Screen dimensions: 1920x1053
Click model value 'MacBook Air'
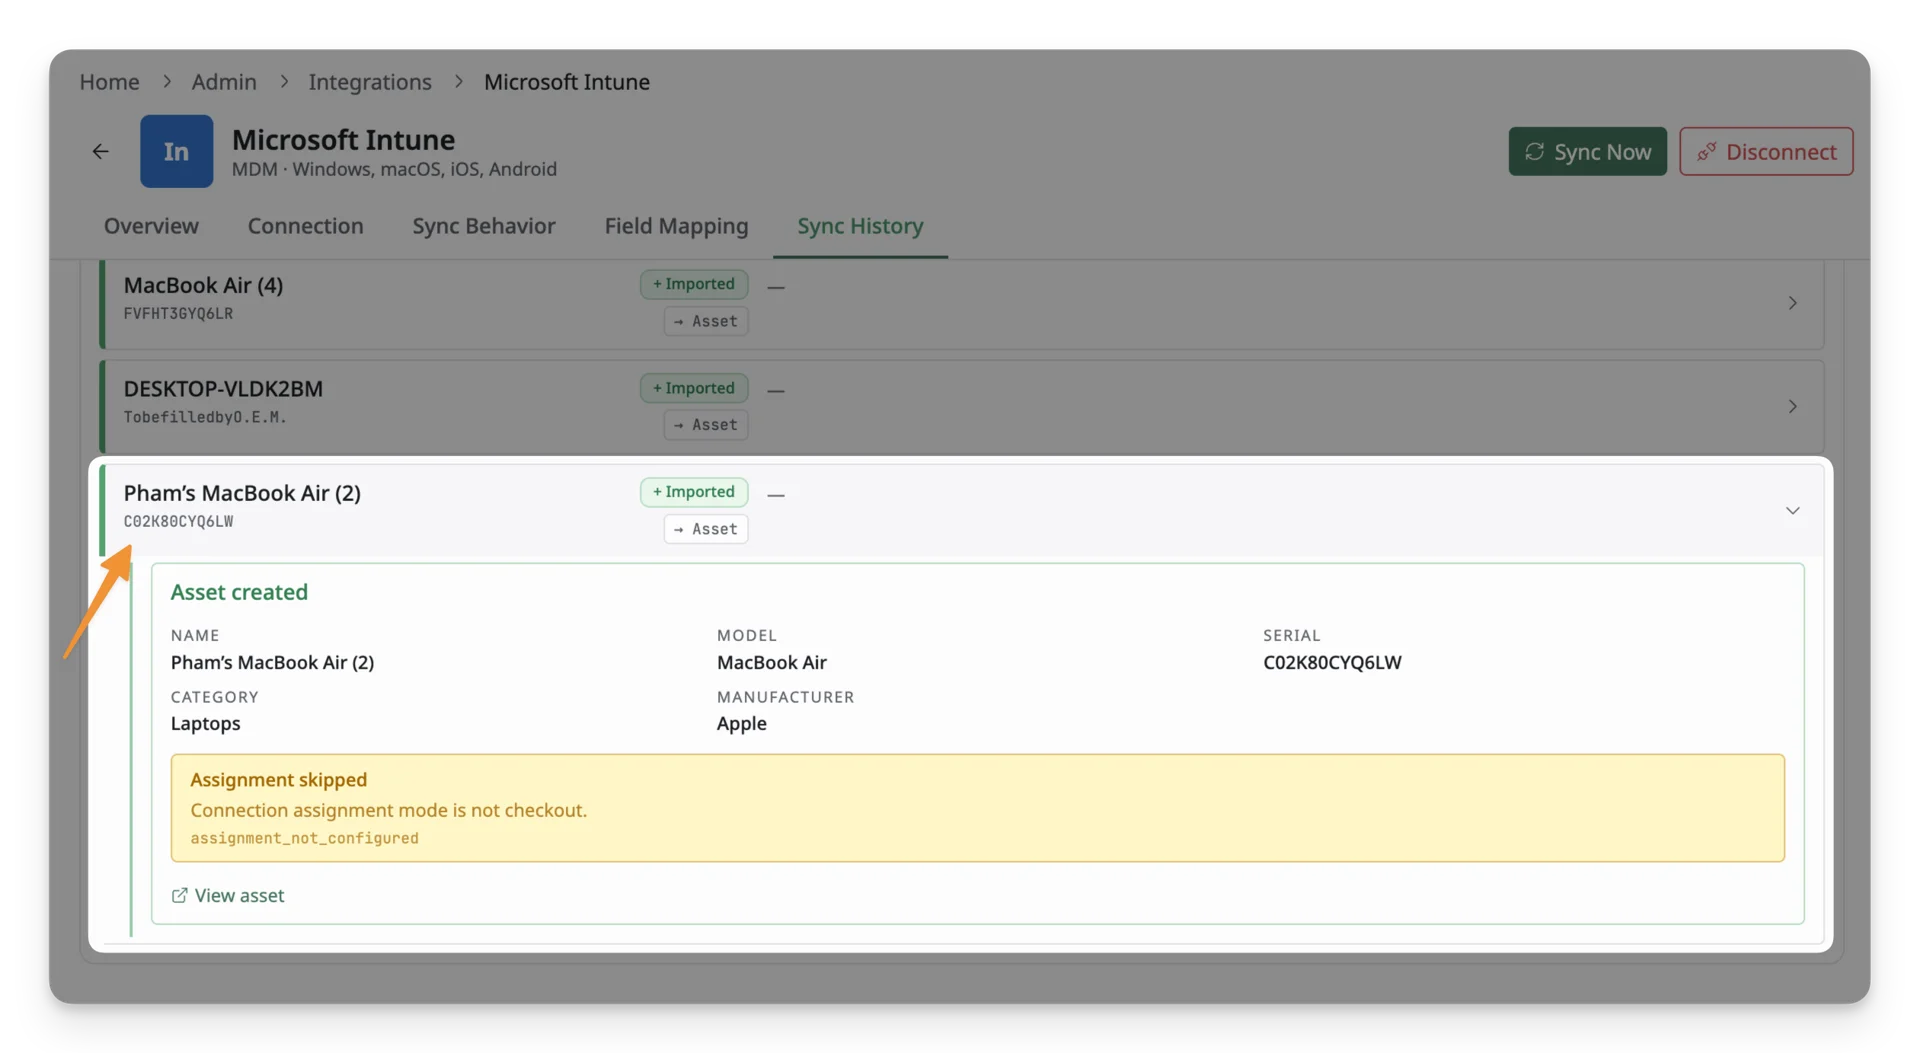click(771, 663)
